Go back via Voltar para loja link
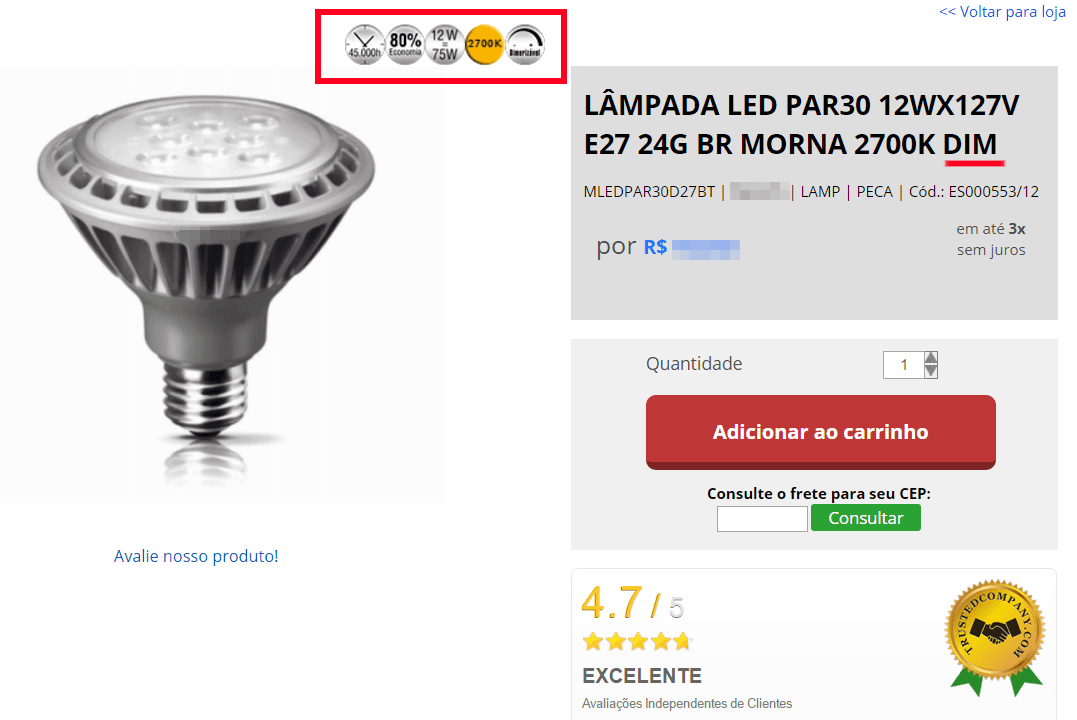This screenshot has height=720, width=1077. (1002, 12)
